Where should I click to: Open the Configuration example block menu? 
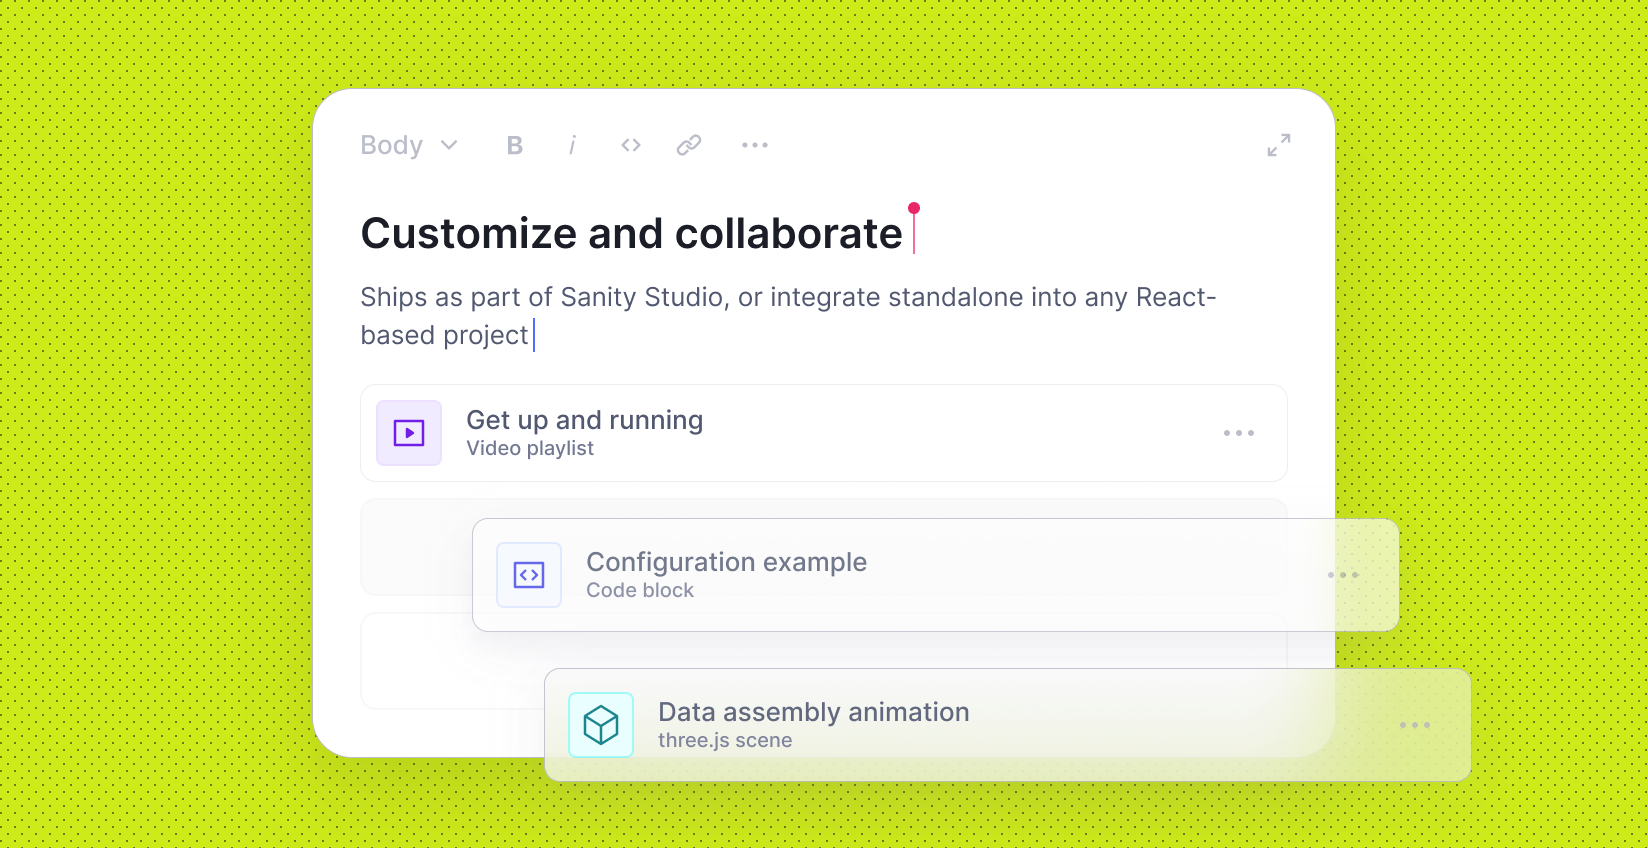[x=1342, y=575]
